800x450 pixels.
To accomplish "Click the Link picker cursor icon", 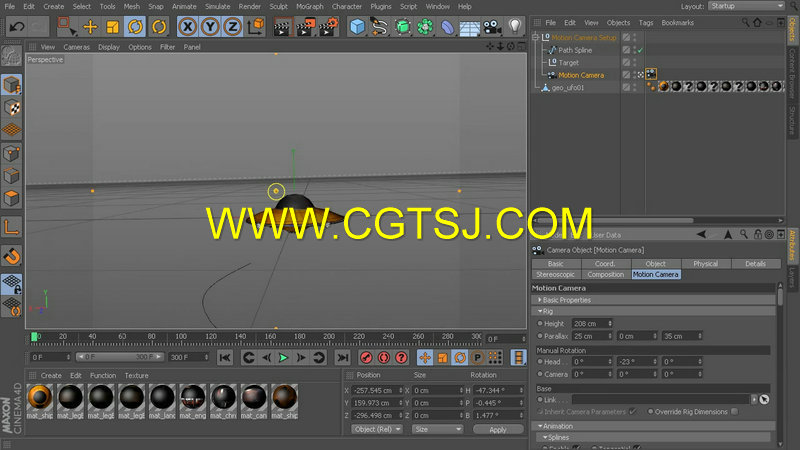I will [764, 399].
